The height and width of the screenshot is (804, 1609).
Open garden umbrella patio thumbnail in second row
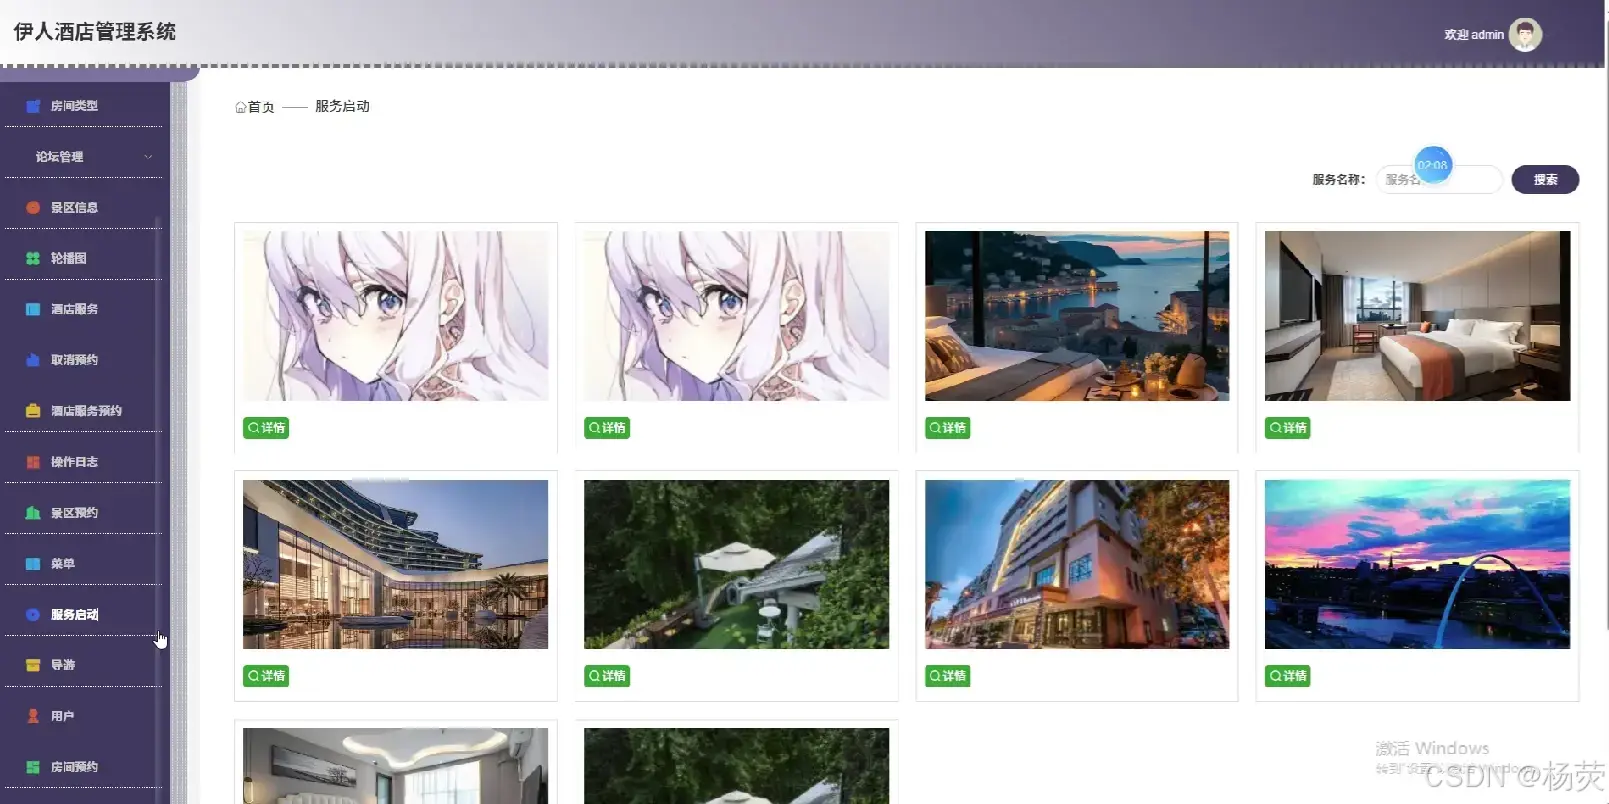(x=736, y=564)
